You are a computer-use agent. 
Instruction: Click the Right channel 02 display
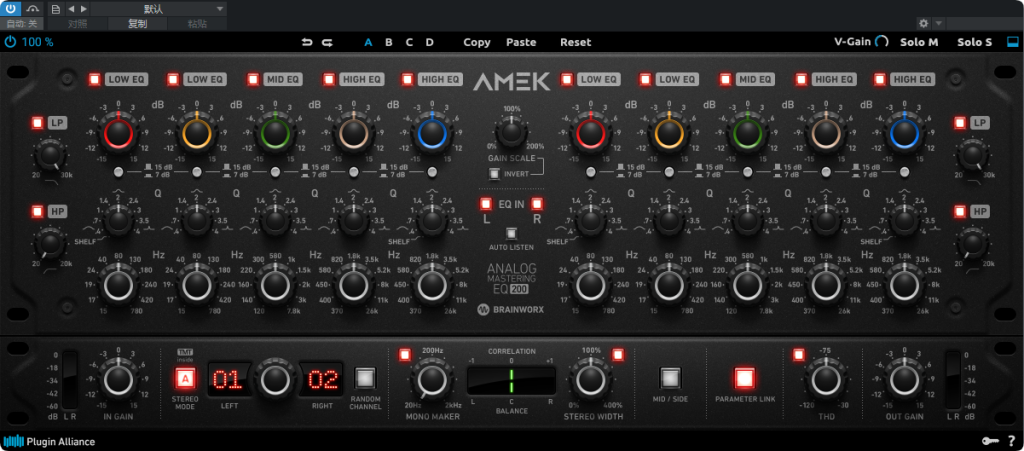(x=321, y=379)
